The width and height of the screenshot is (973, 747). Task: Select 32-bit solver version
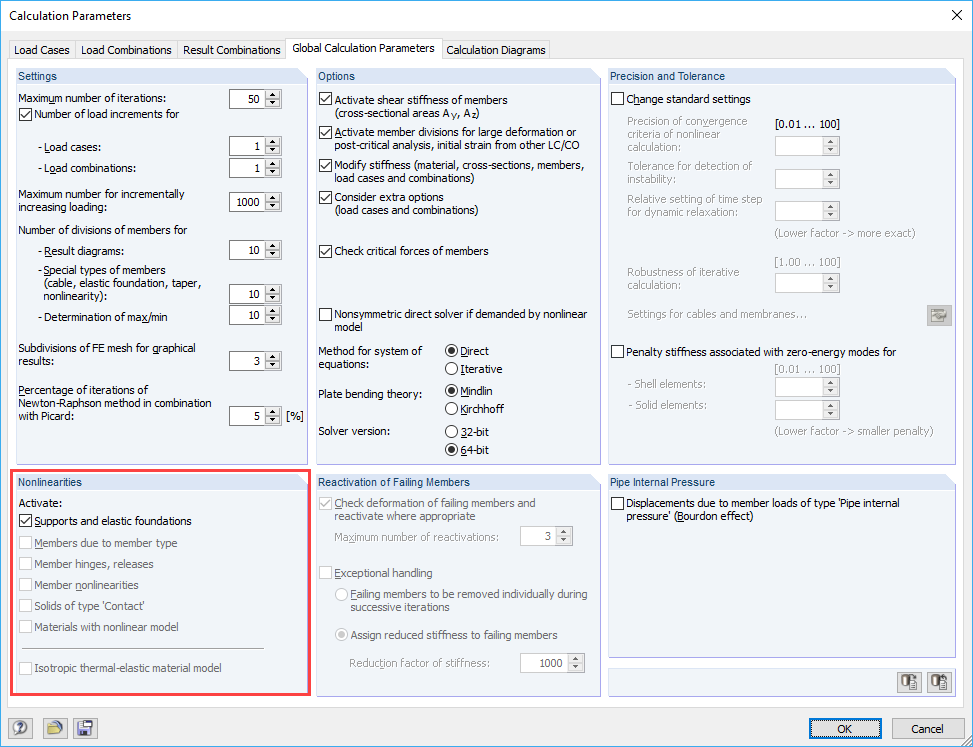[452, 432]
